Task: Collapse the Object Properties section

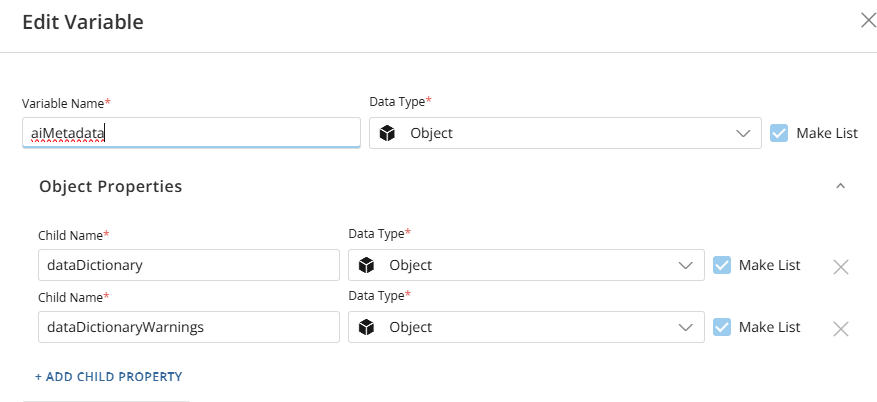Action: tap(840, 186)
